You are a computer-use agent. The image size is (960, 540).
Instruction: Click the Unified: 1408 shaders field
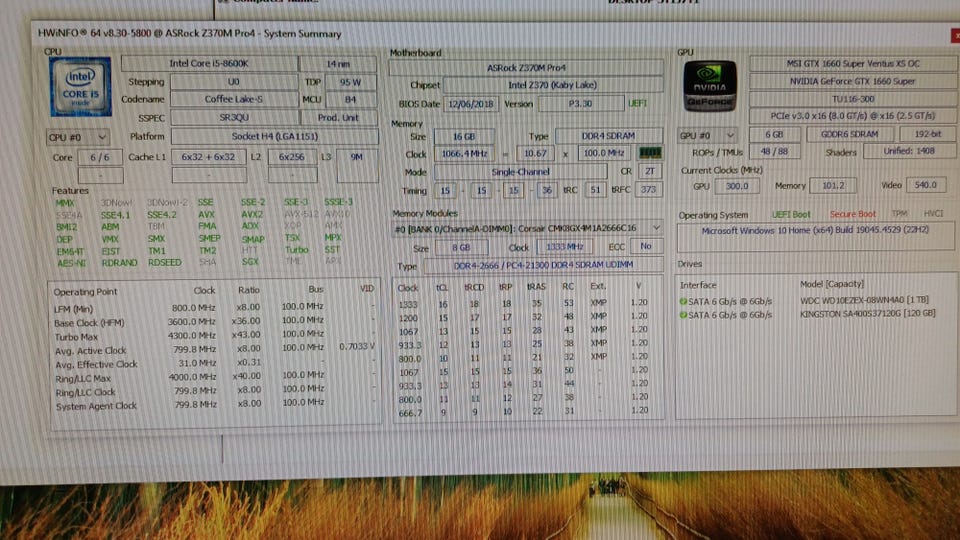click(x=909, y=151)
